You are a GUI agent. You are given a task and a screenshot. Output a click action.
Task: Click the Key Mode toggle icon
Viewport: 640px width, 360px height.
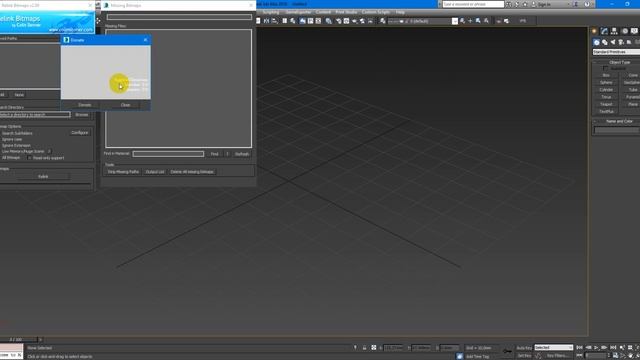tap(580, 356)
